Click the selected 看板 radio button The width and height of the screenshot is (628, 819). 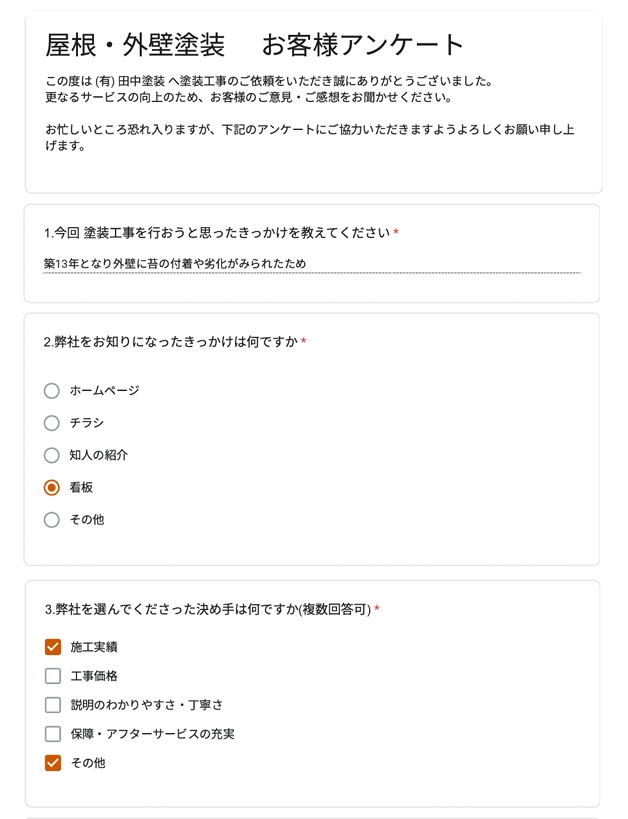[x=52, y=488]
